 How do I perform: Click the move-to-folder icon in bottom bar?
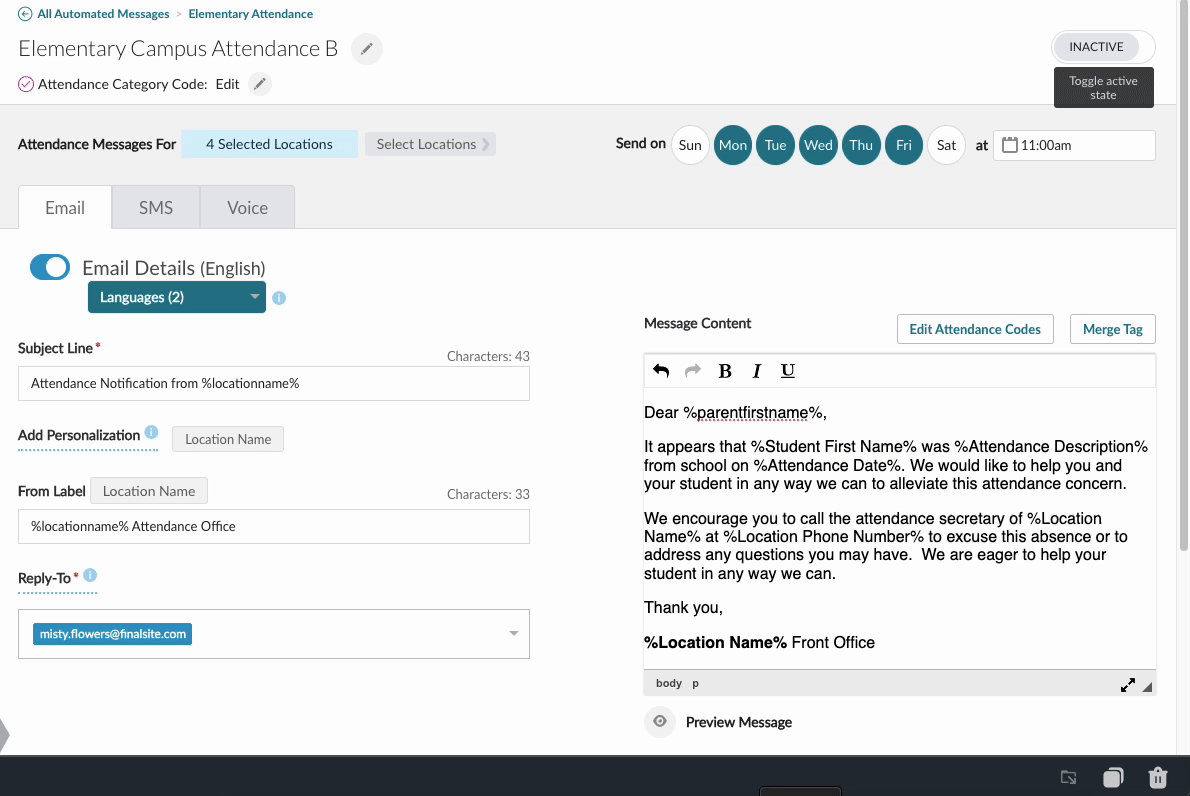(x=1069, y=777)
